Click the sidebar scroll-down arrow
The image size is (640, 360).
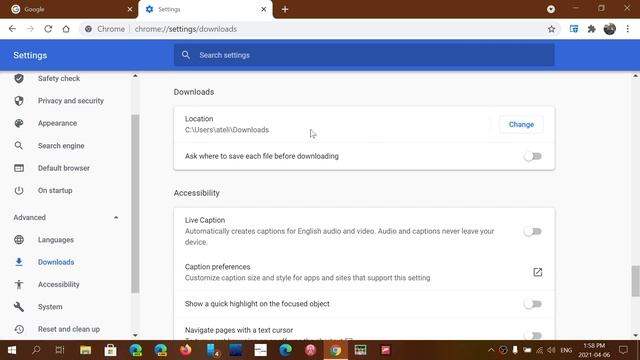(x=135, y=336)
